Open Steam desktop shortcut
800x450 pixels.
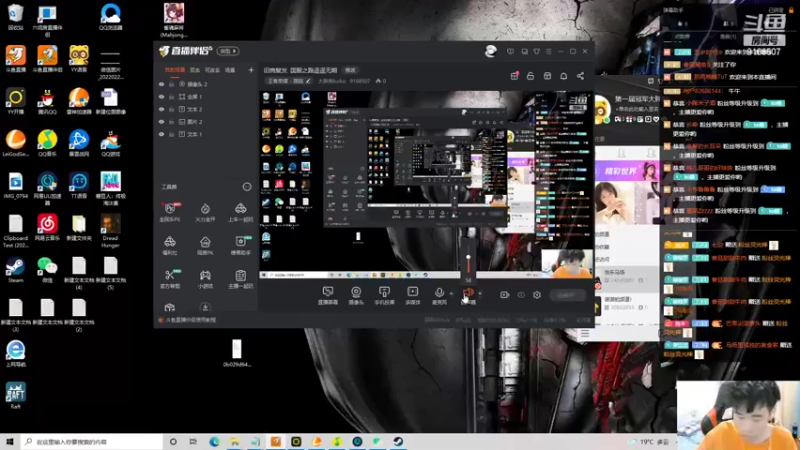pos(15,270)
